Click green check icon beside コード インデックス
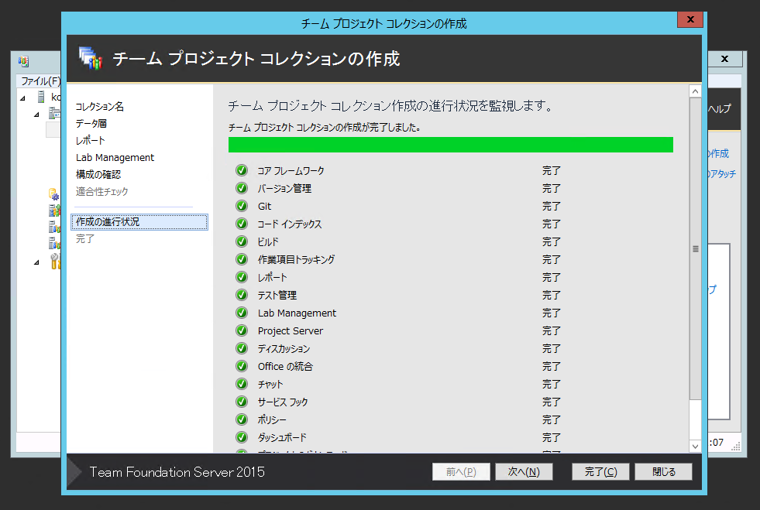The image size is (760, 510). pyautogui.click(x=241, y=223)
